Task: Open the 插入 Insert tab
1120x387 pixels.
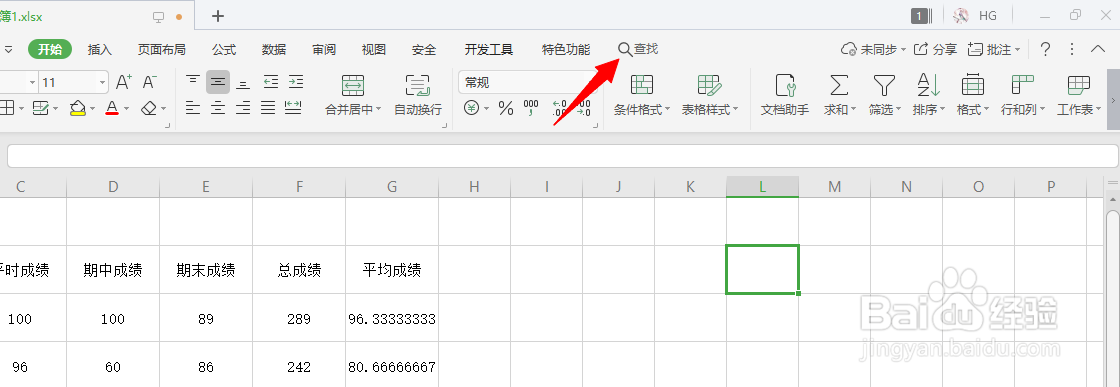Action: [100, 49]
